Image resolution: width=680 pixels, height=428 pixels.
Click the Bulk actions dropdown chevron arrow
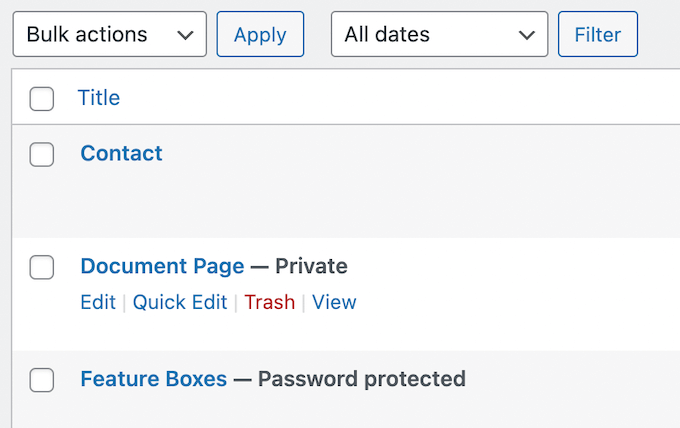click(x=185, y=35)
